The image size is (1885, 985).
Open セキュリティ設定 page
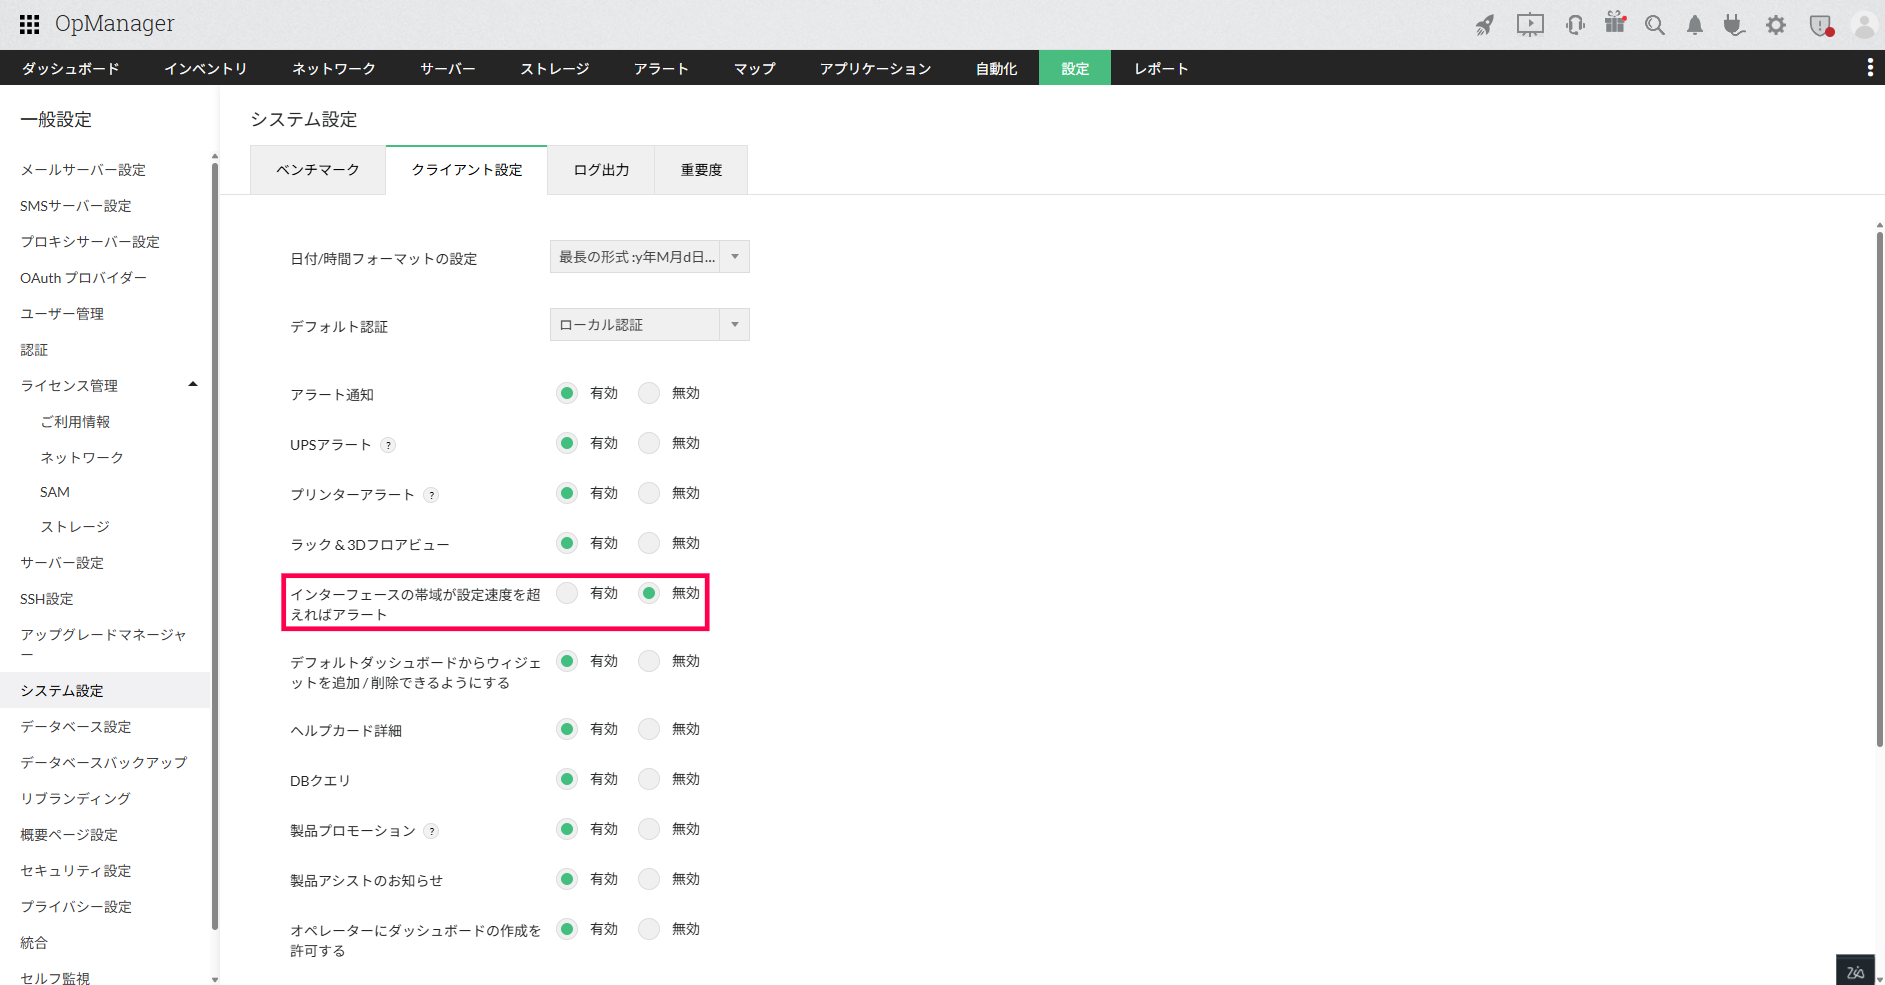(76, 871)
